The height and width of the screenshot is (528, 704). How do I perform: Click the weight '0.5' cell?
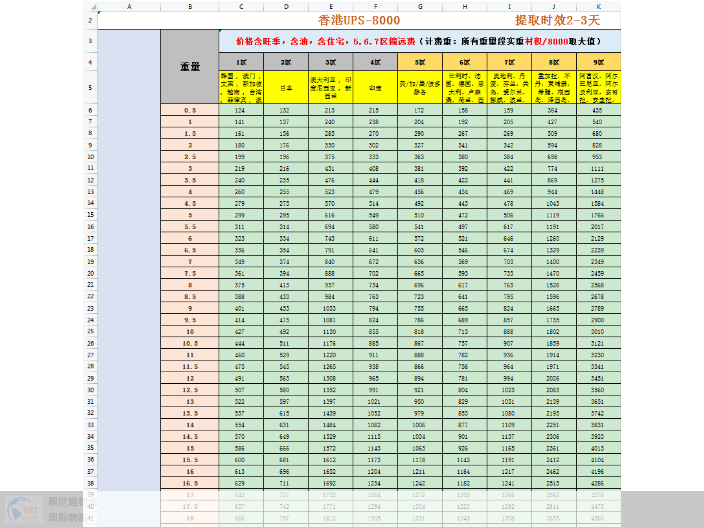tap(190, 110)
